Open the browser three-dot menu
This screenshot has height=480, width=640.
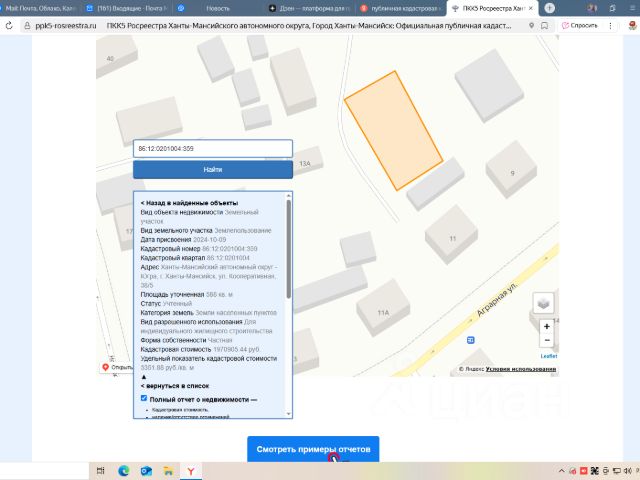point(611,26)
